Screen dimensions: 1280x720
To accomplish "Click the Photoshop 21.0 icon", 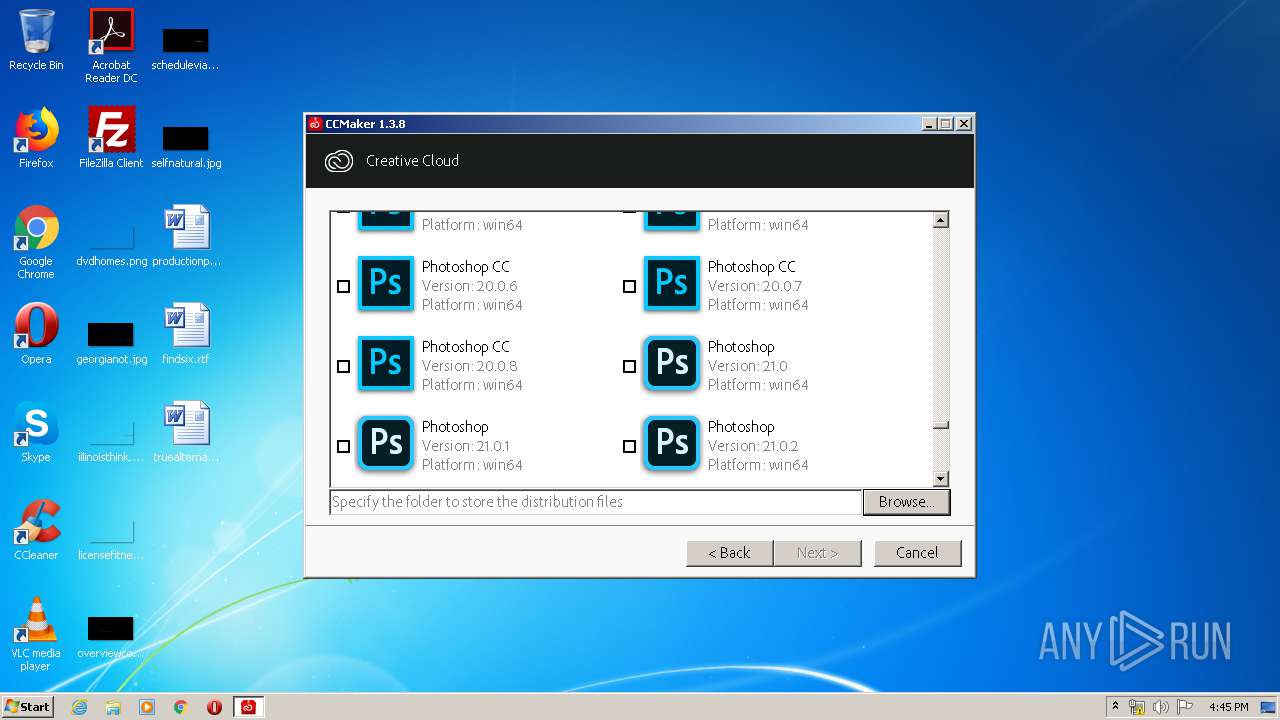I will tap(672, 363).
